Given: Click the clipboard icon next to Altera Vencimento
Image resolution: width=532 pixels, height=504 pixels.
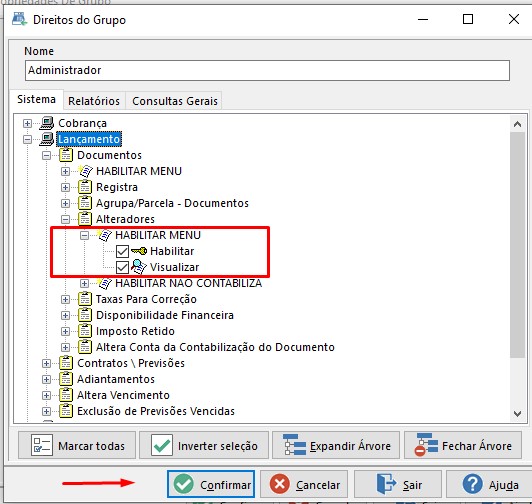Looking at the screenshot, I should tap(66, 395).
